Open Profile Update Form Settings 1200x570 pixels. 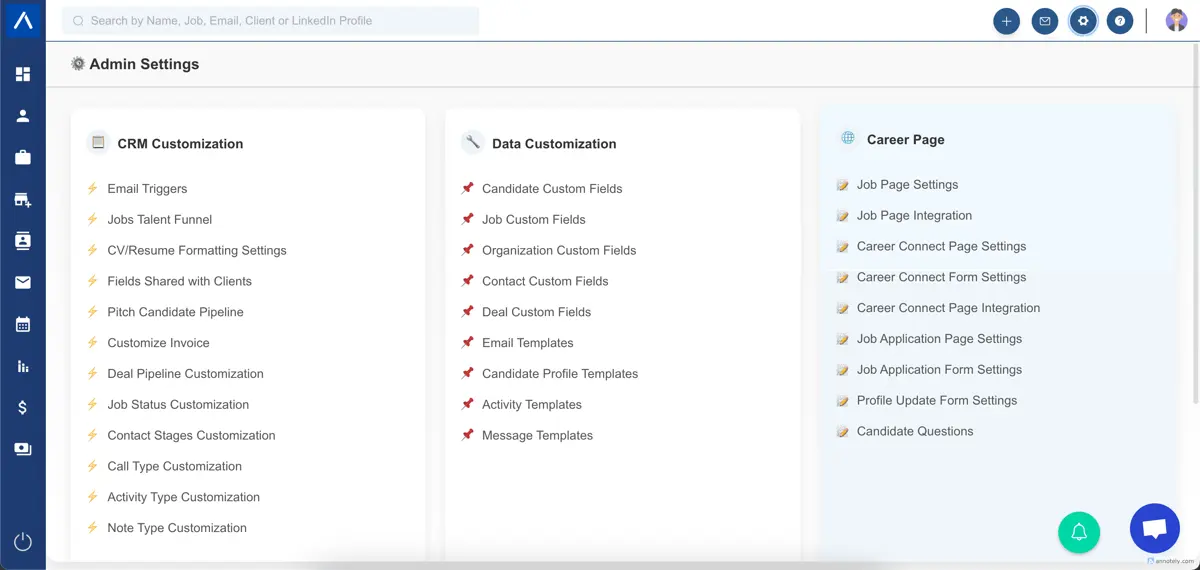[937, 401]
